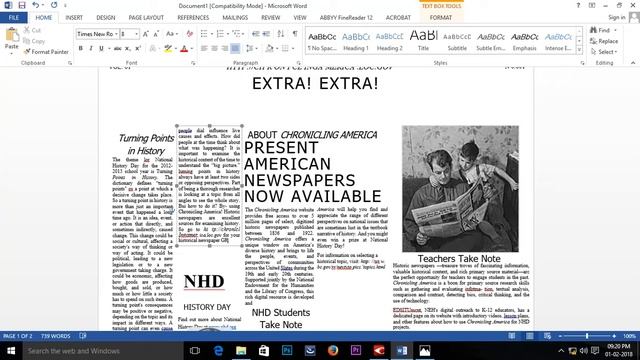The image size is (640, 360).
Task: Click the Find button
Action: (603, 30)
